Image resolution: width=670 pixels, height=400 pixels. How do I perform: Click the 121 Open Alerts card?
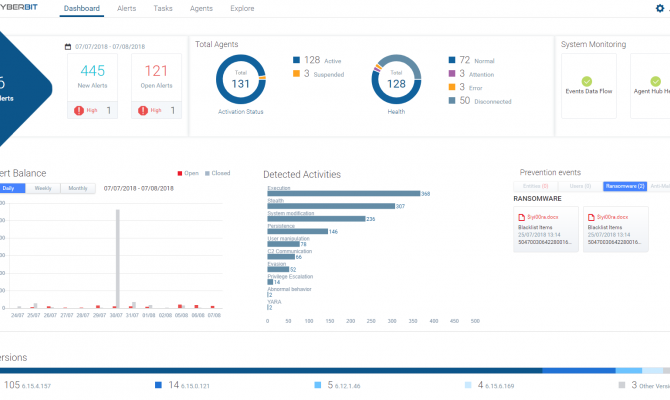pyautogui.click(x=156, y=86)
